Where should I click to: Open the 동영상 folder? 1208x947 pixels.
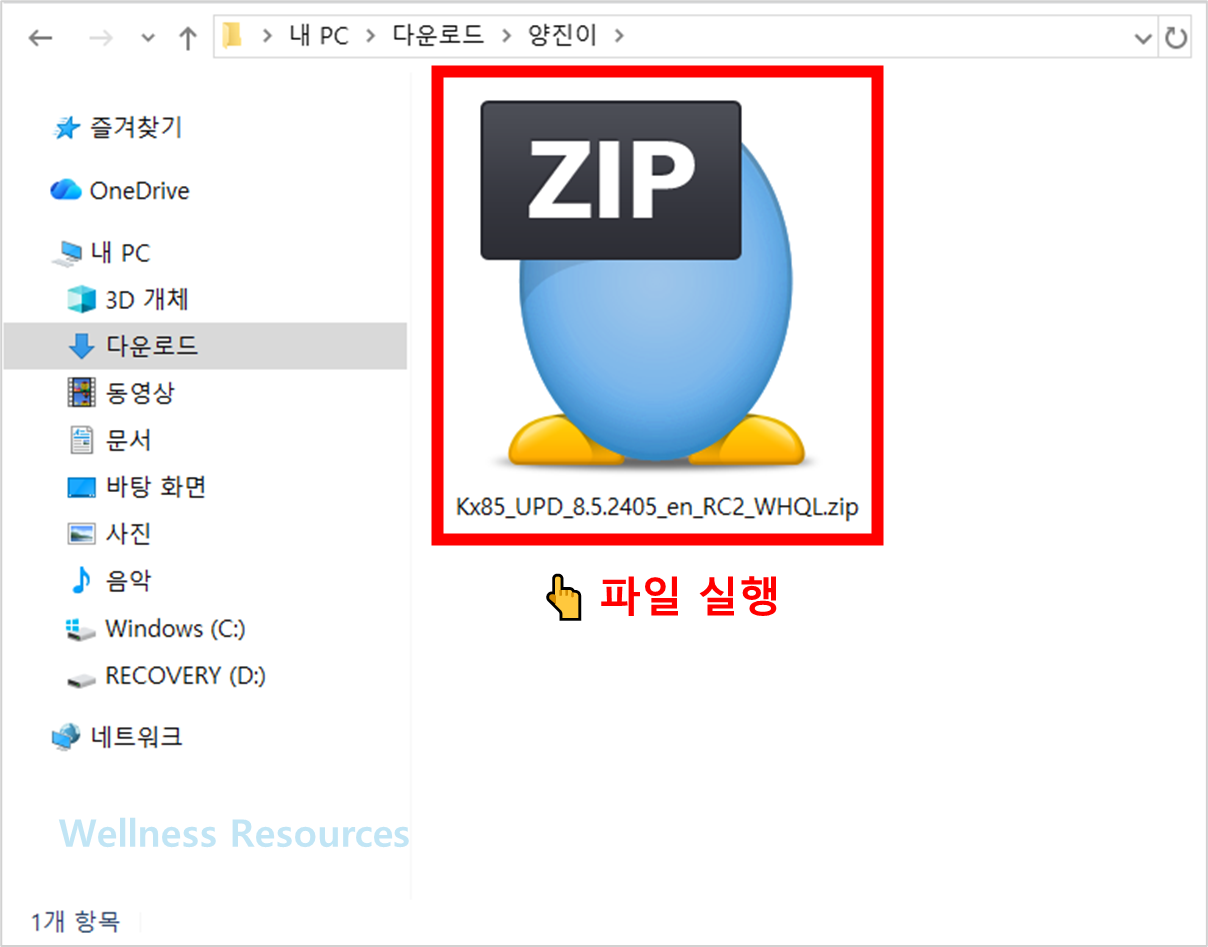click(140, 392)
